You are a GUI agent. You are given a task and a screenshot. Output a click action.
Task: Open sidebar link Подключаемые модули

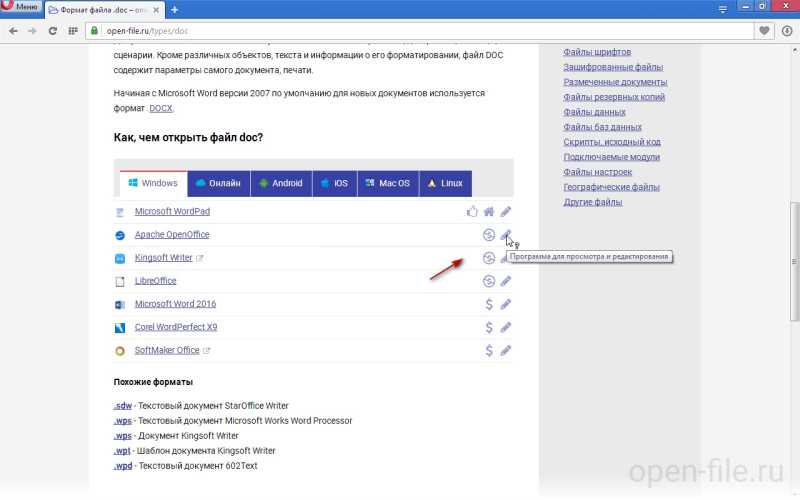611,157
